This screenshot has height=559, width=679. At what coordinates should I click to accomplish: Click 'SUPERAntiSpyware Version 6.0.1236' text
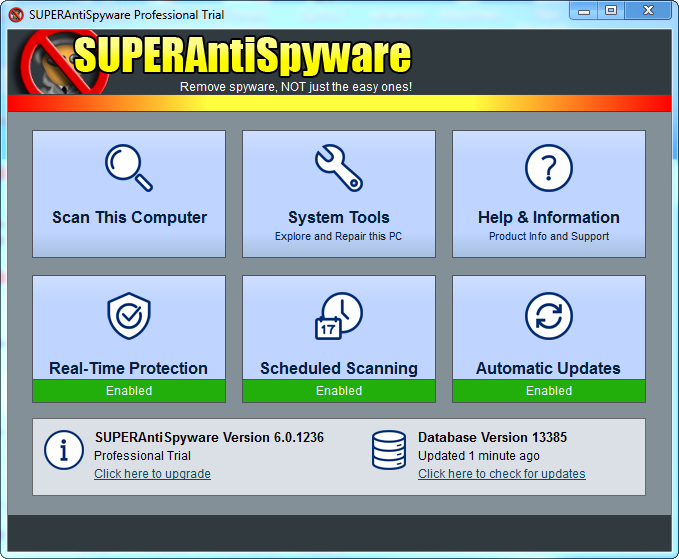[x=209, y=437]
